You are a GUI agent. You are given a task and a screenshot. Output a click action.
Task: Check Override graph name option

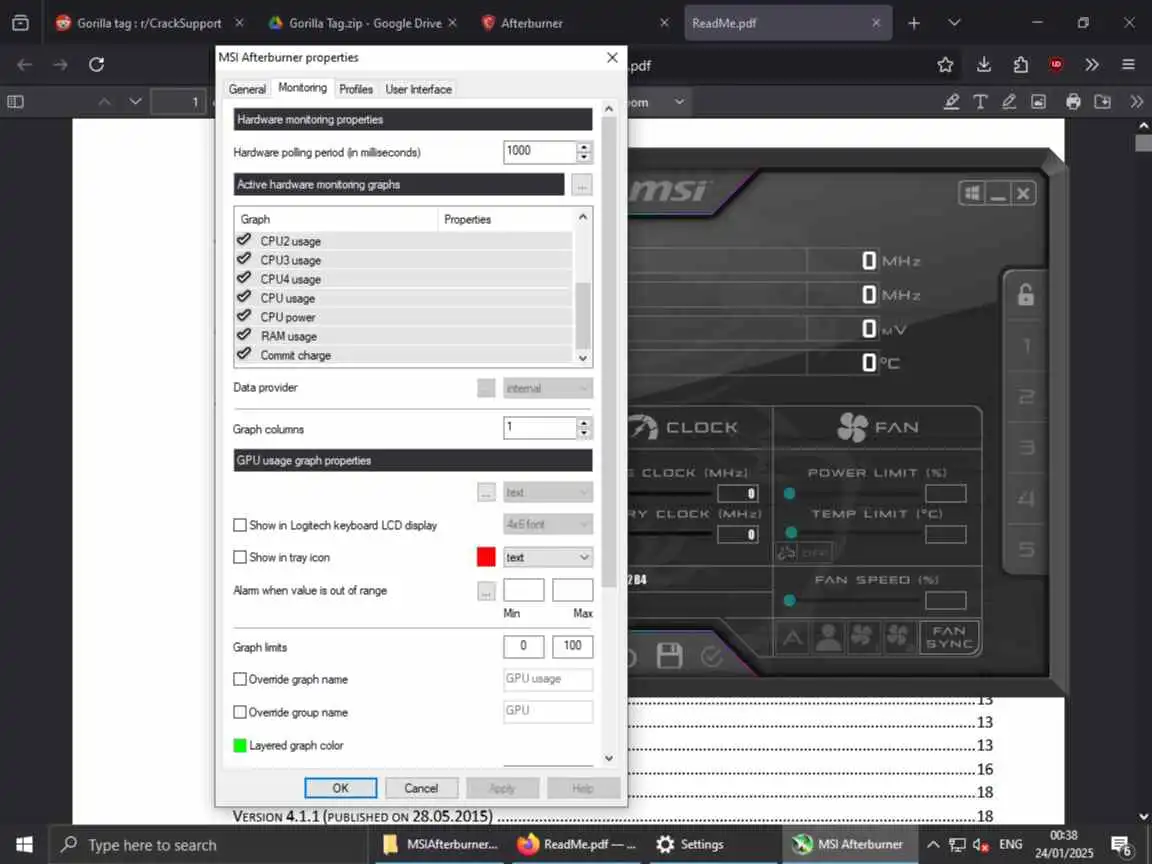pos(240,679)
